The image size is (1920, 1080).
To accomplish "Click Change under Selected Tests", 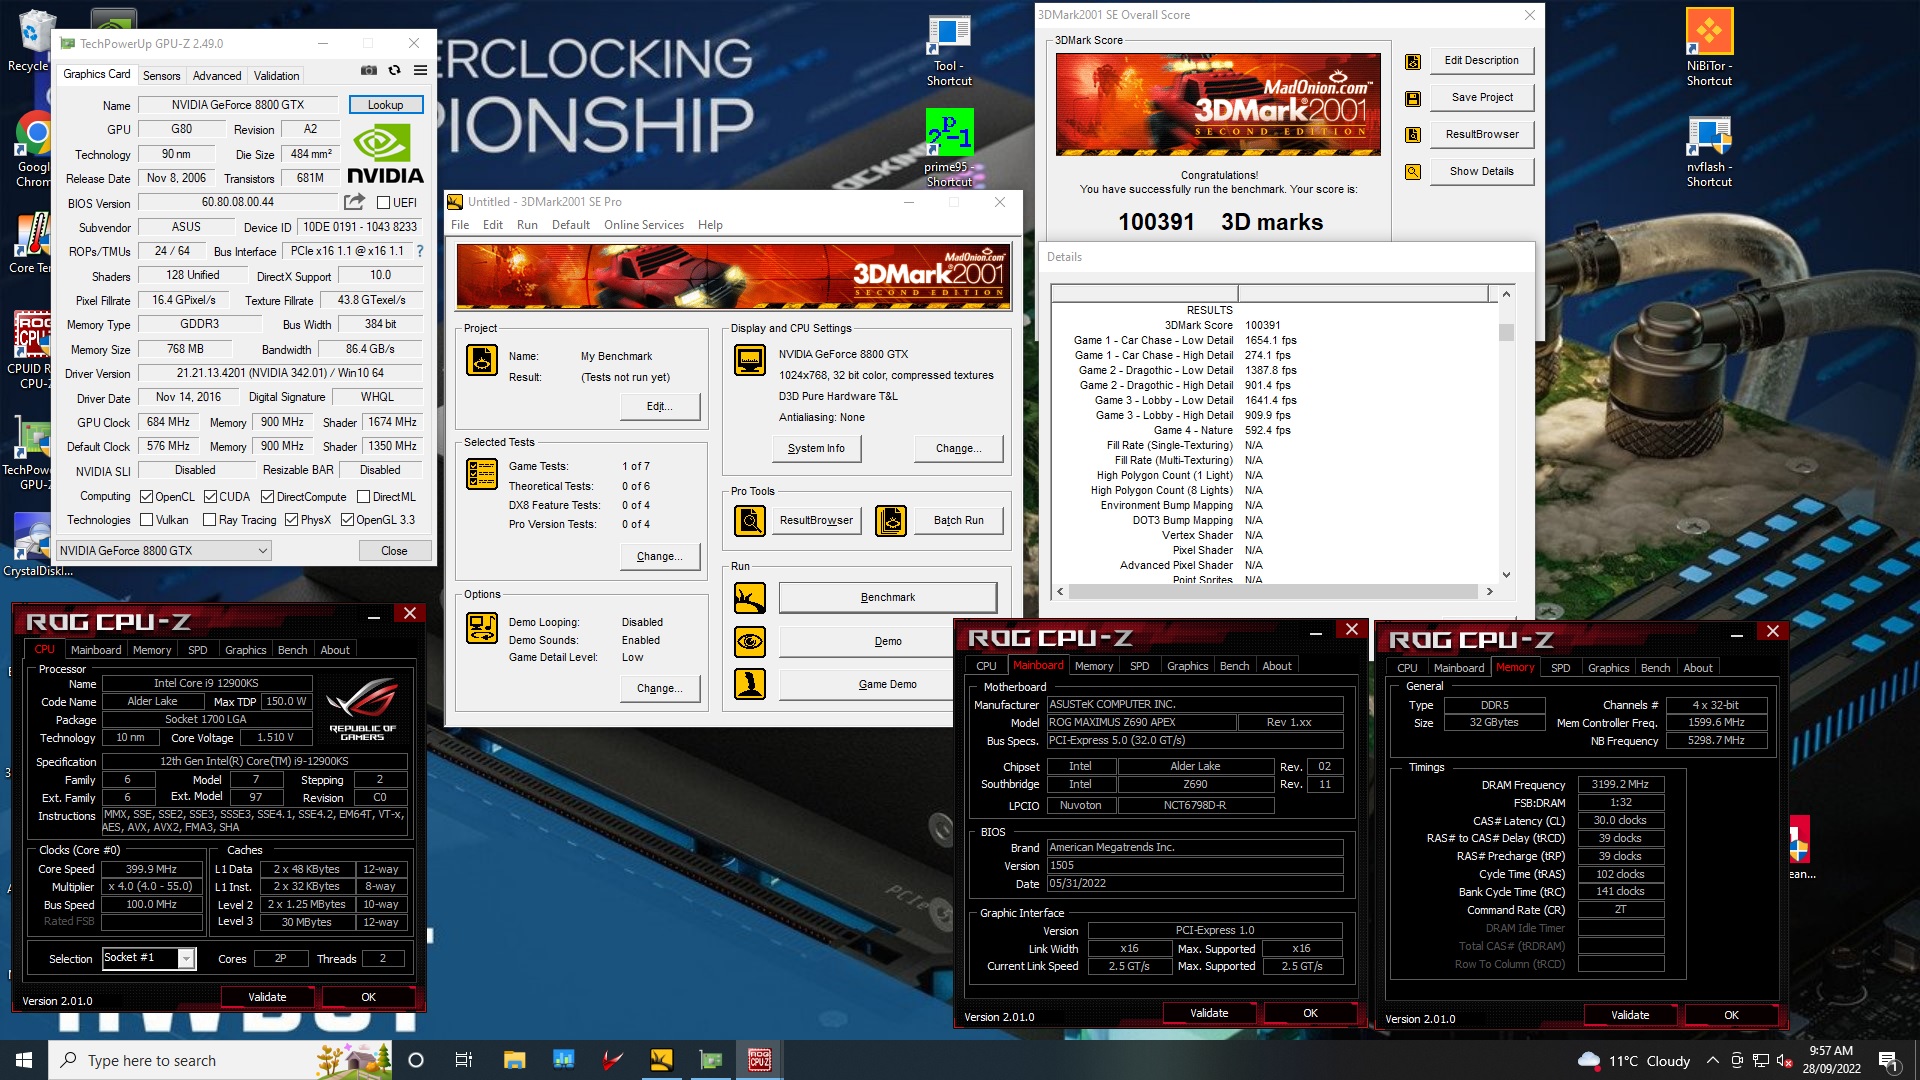I will tap(659, 557).
